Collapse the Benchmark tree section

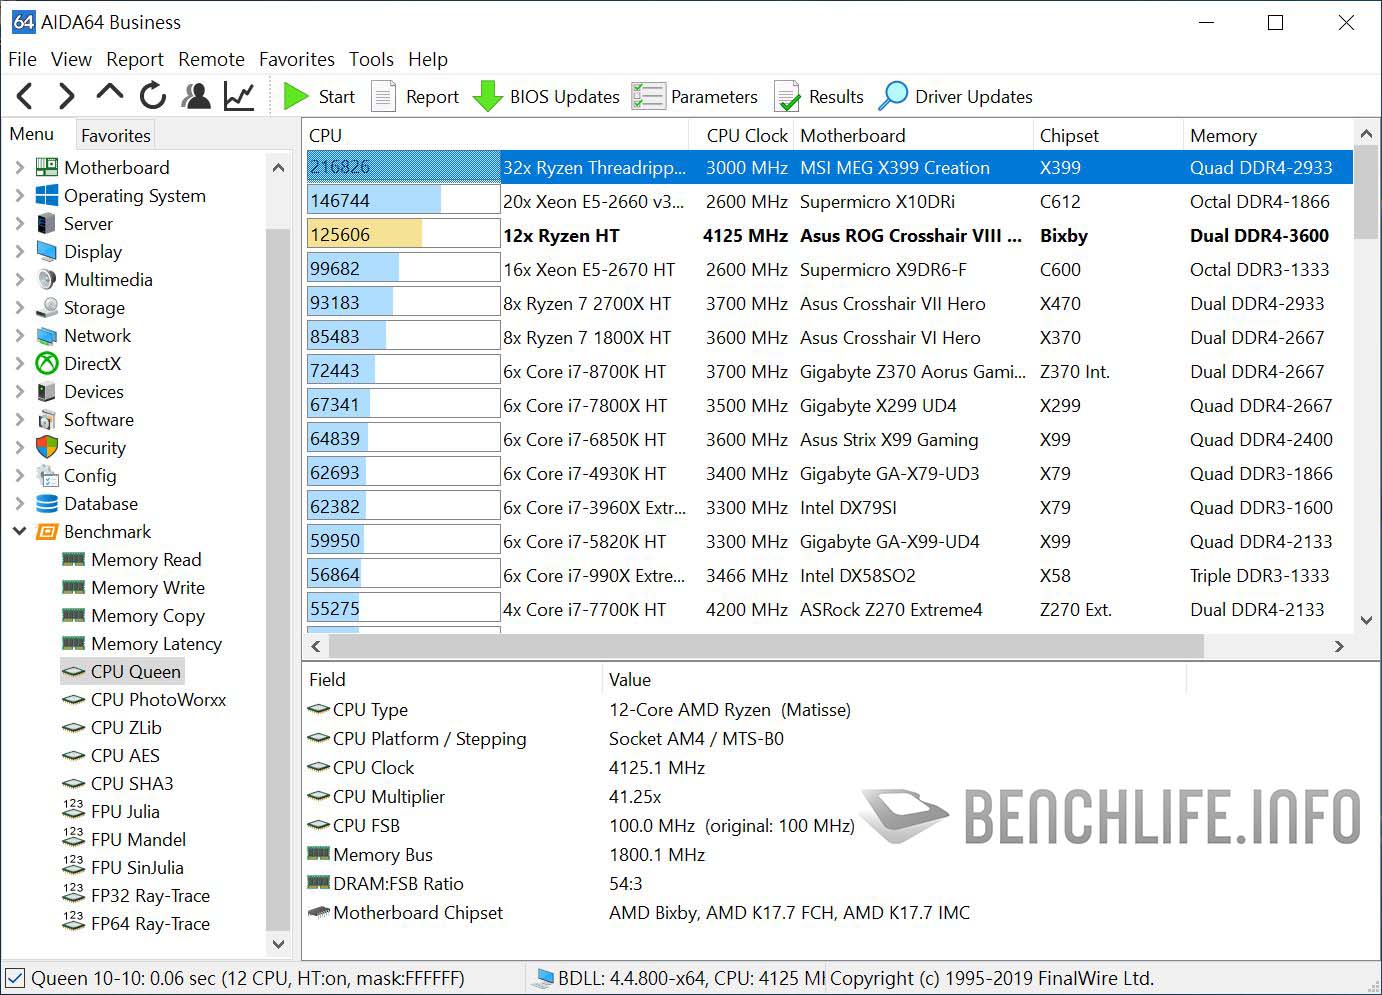click(19, 531)
